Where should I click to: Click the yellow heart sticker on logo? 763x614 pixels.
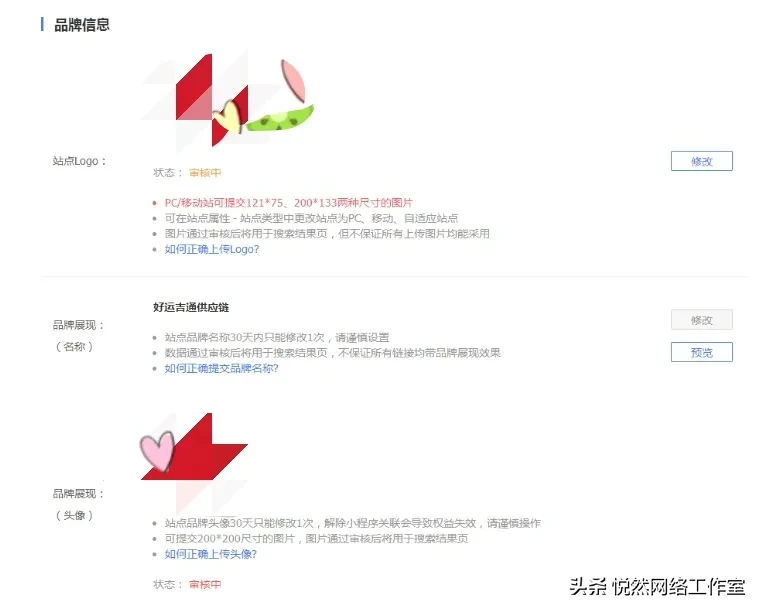pyautogui.click(x=227, y=117)
